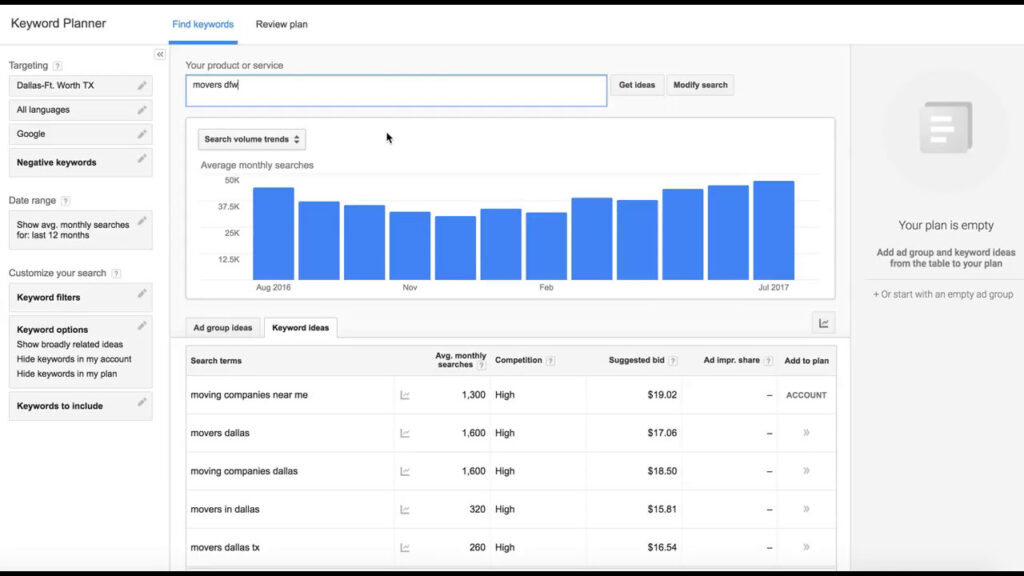
Task: Show trend chart for movers in dallas
Action: [405, 509]
